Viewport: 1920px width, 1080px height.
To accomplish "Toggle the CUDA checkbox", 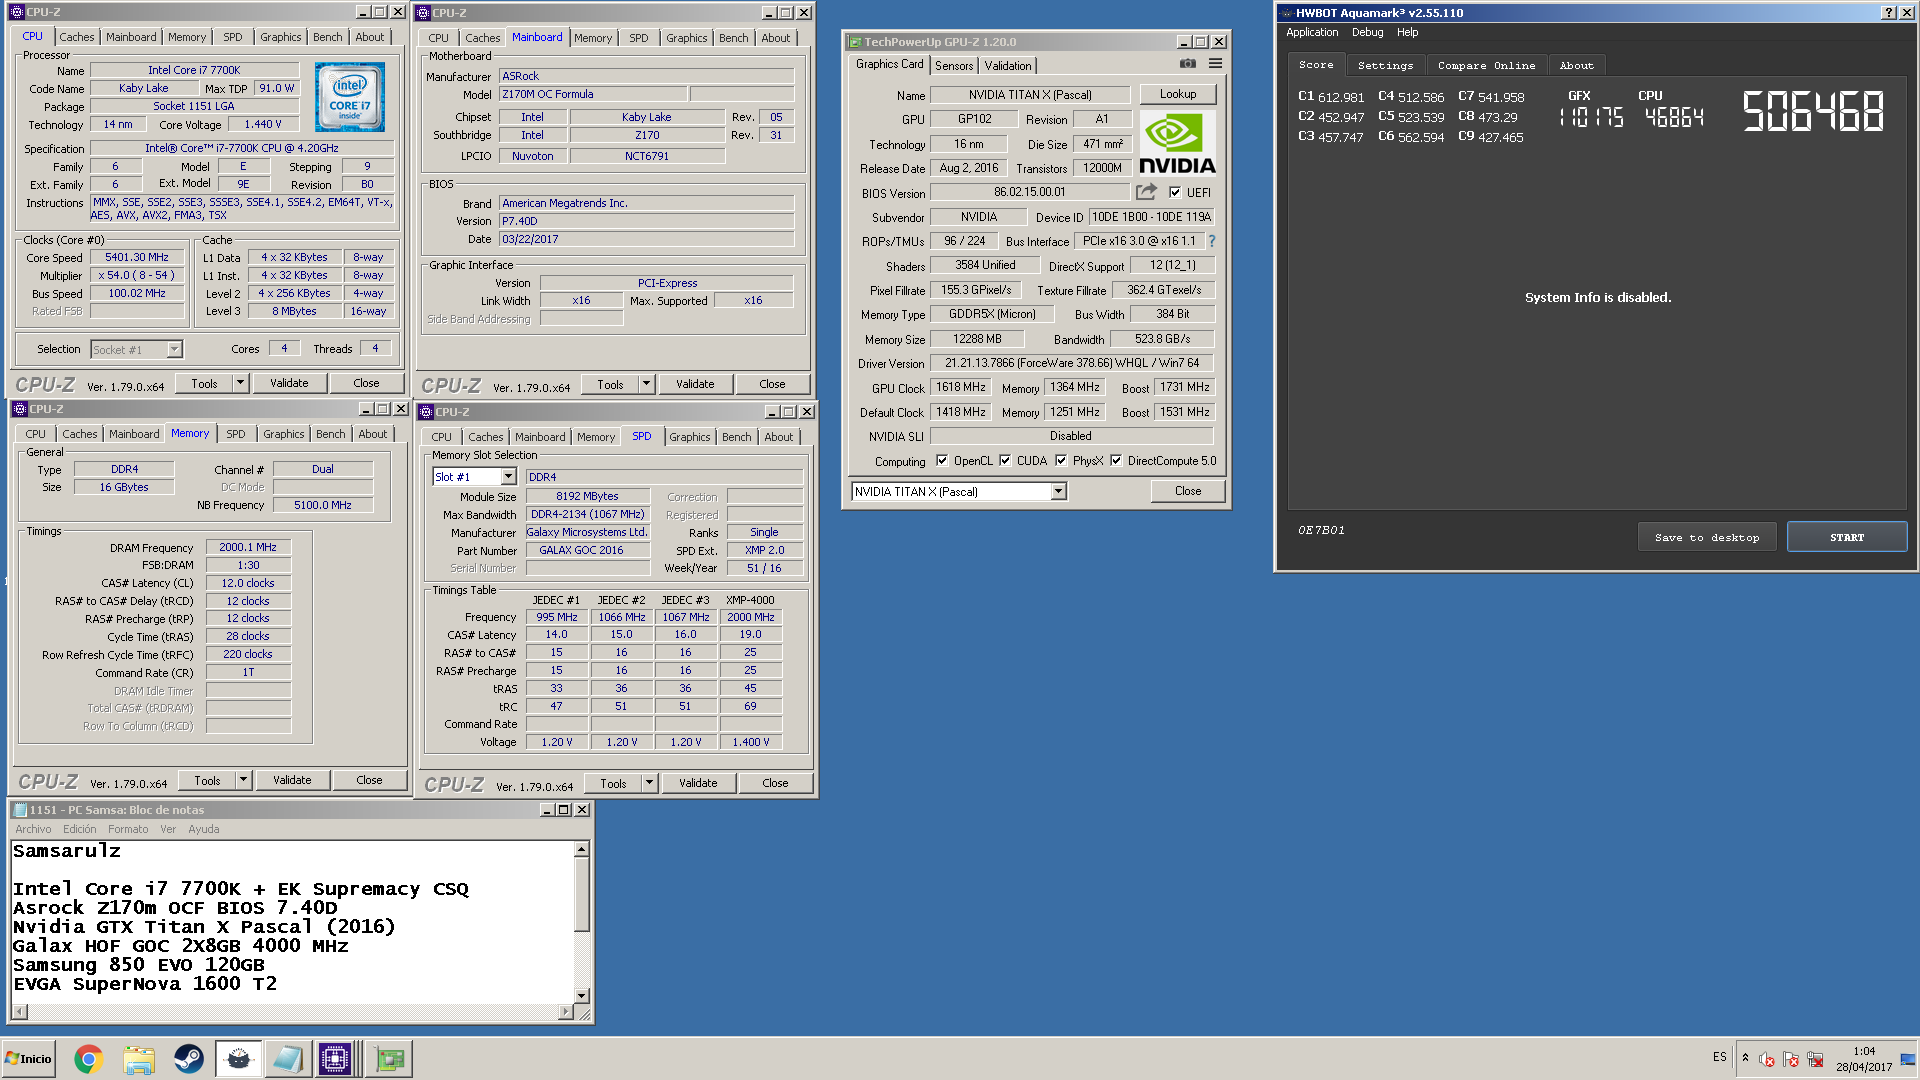I will click(x=1005, y=461).
